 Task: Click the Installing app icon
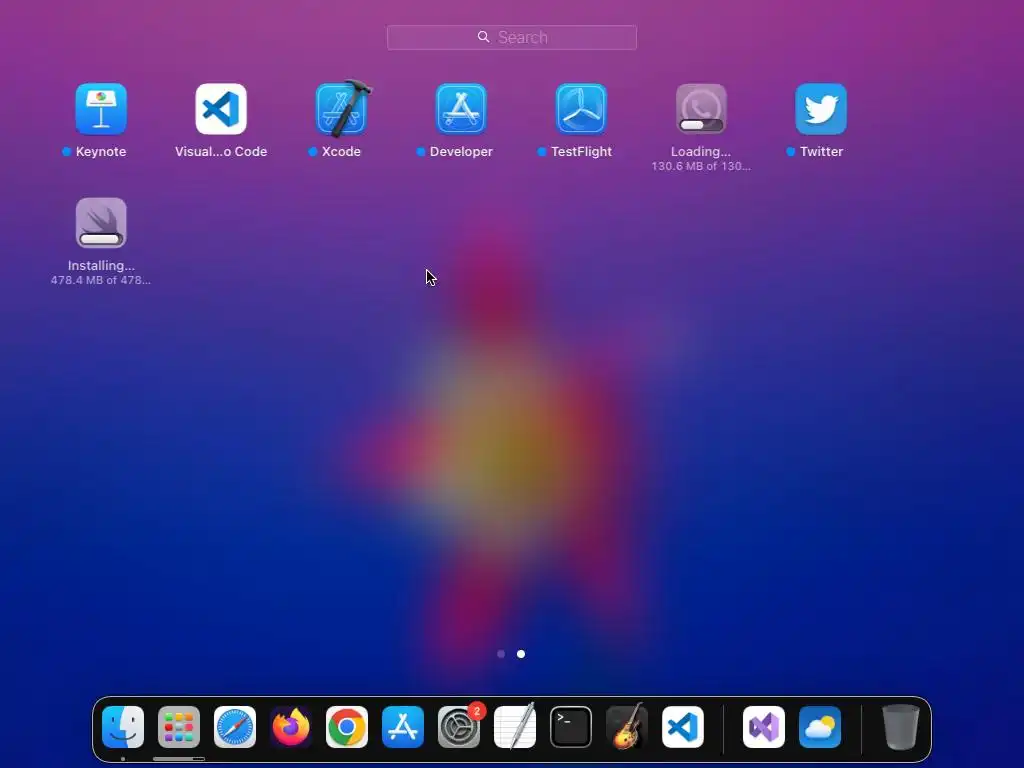click(101, 223)
